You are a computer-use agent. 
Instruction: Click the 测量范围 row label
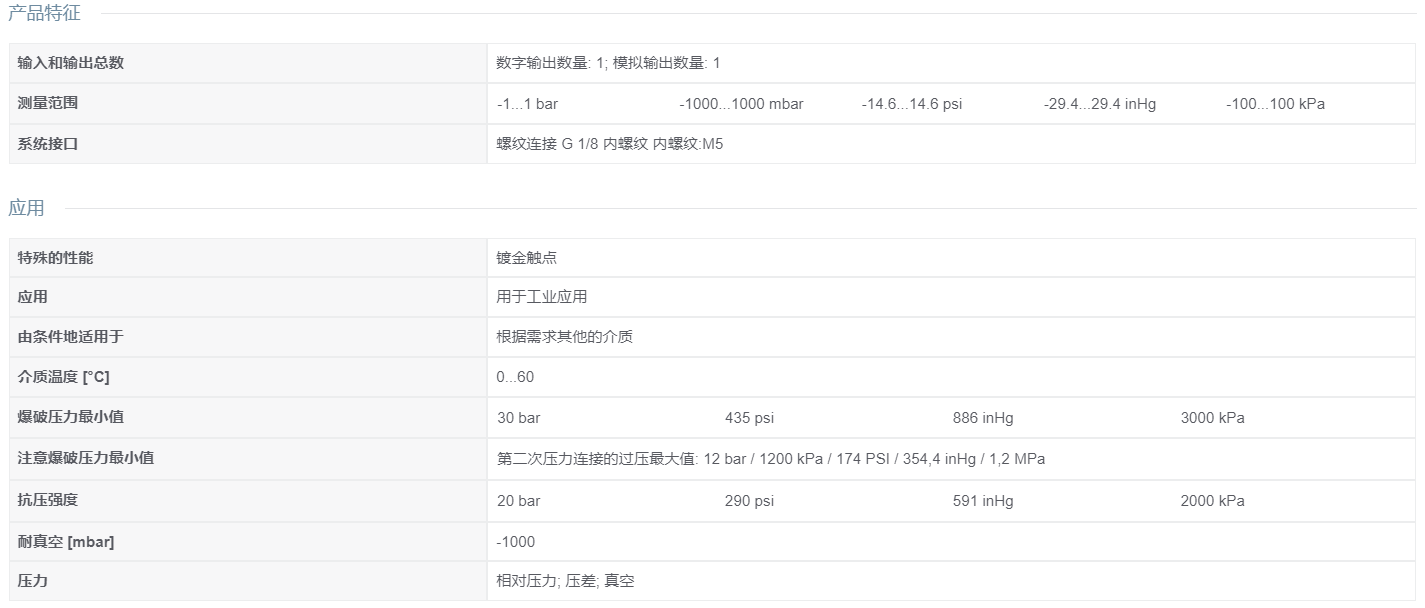point(48,103)
